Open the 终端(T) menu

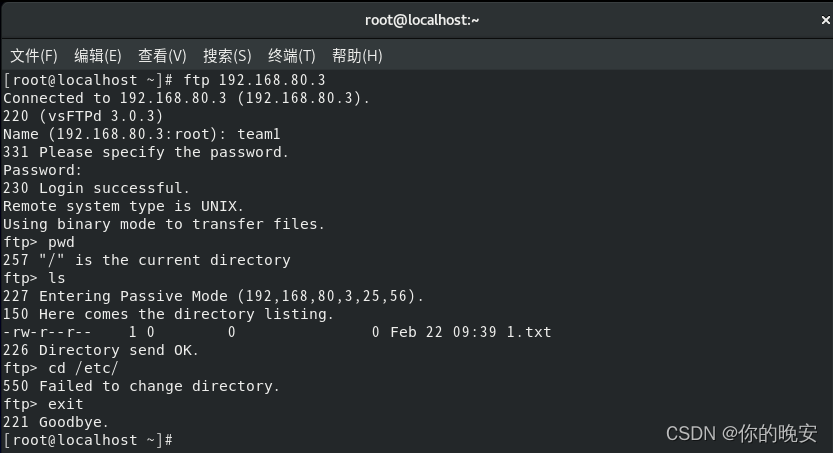tap(292, 55)
